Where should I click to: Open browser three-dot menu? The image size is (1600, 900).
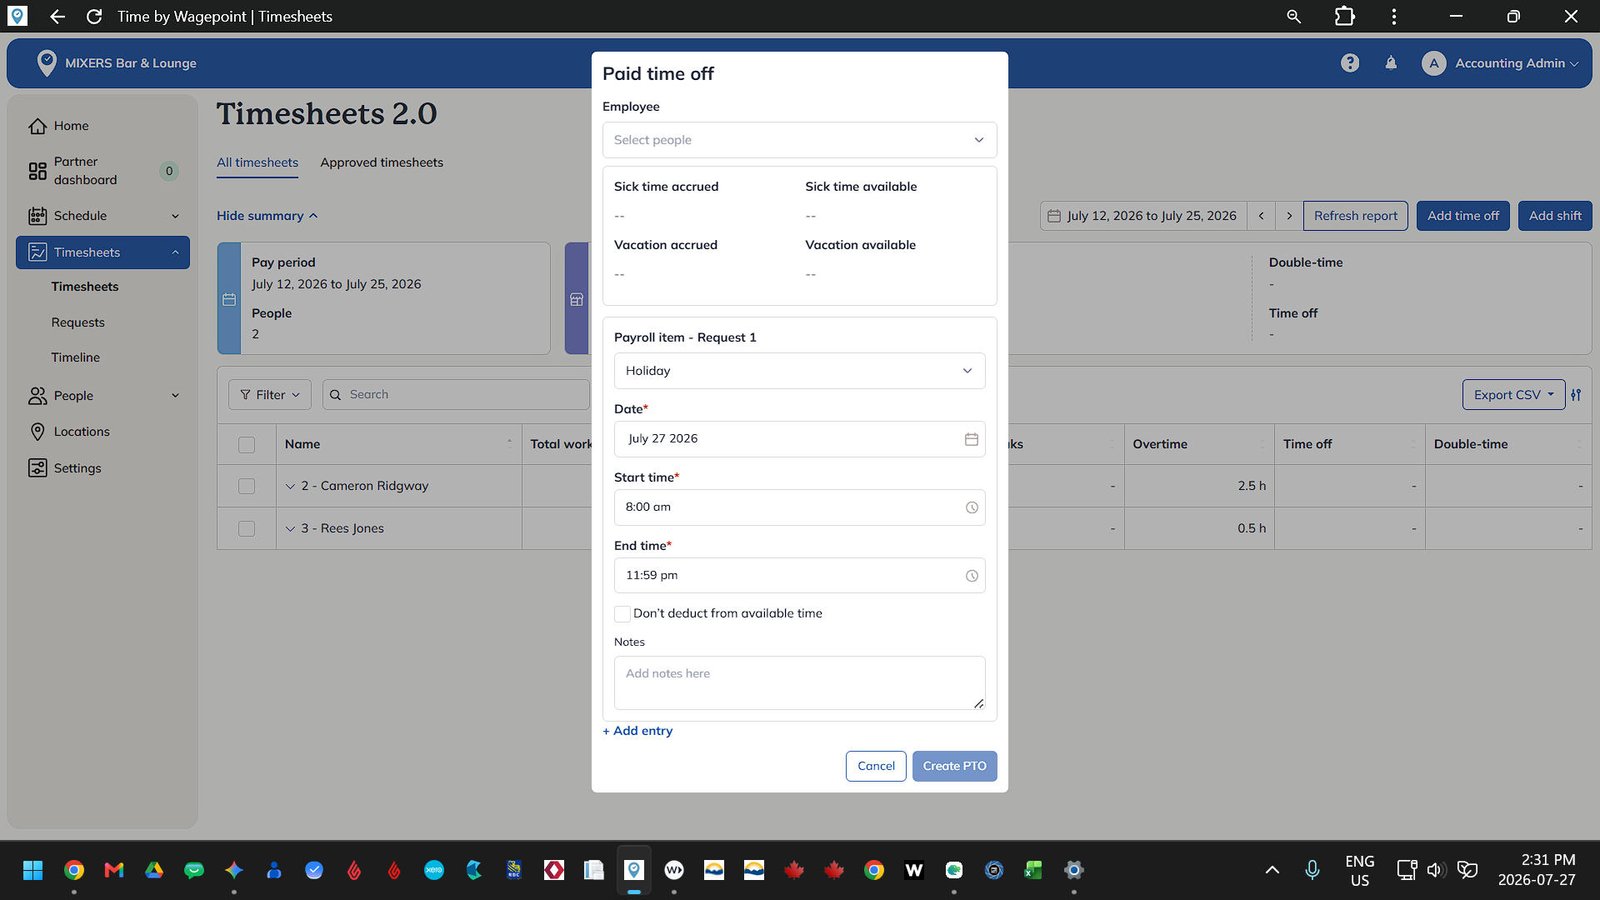click(1394, 16)
